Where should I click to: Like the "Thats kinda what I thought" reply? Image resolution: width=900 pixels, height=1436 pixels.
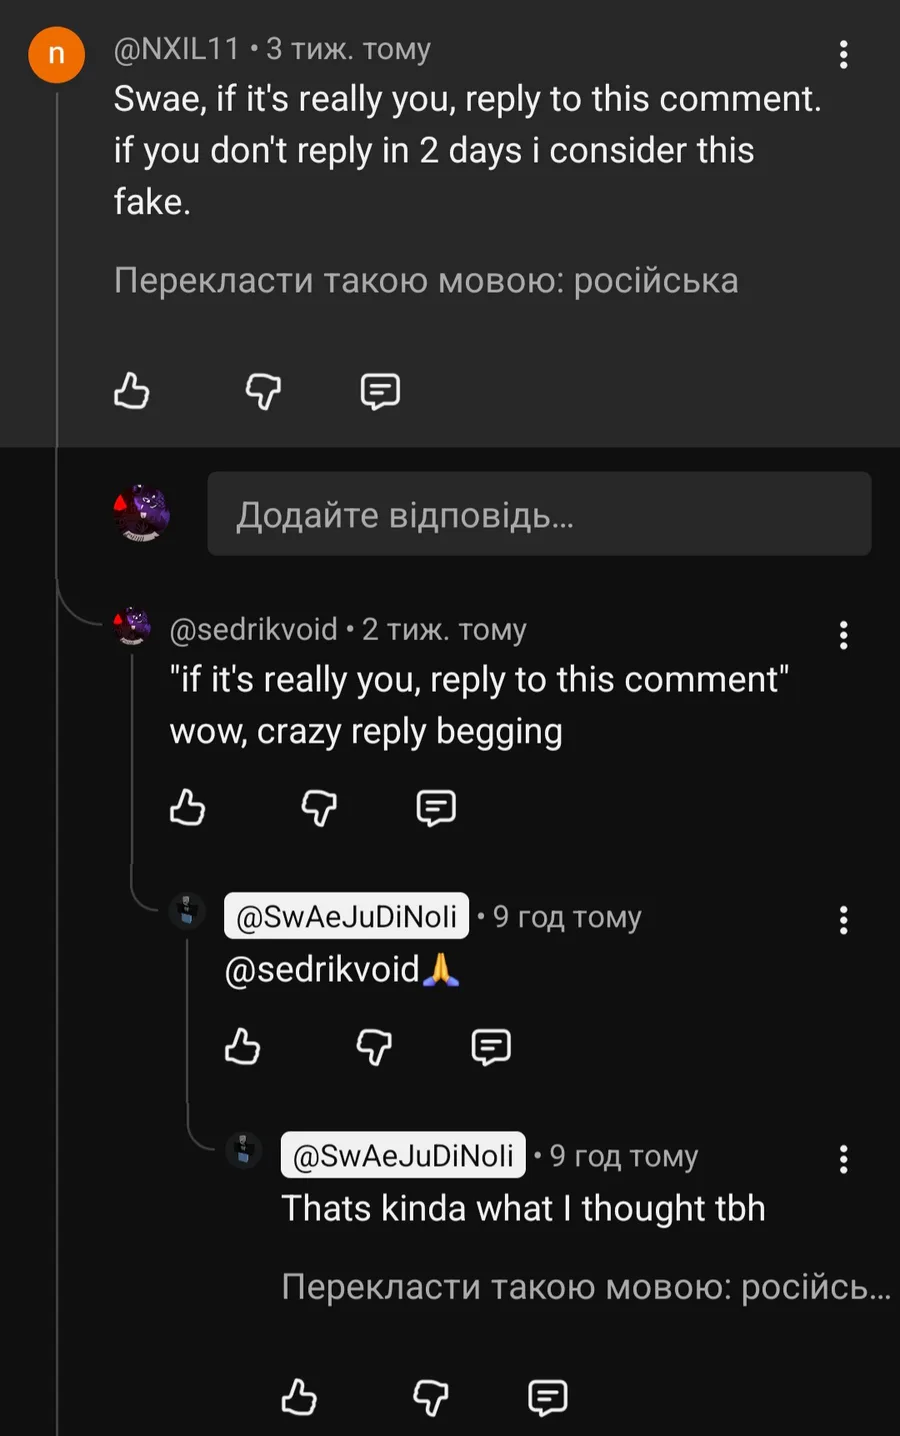coord(298,1397)
